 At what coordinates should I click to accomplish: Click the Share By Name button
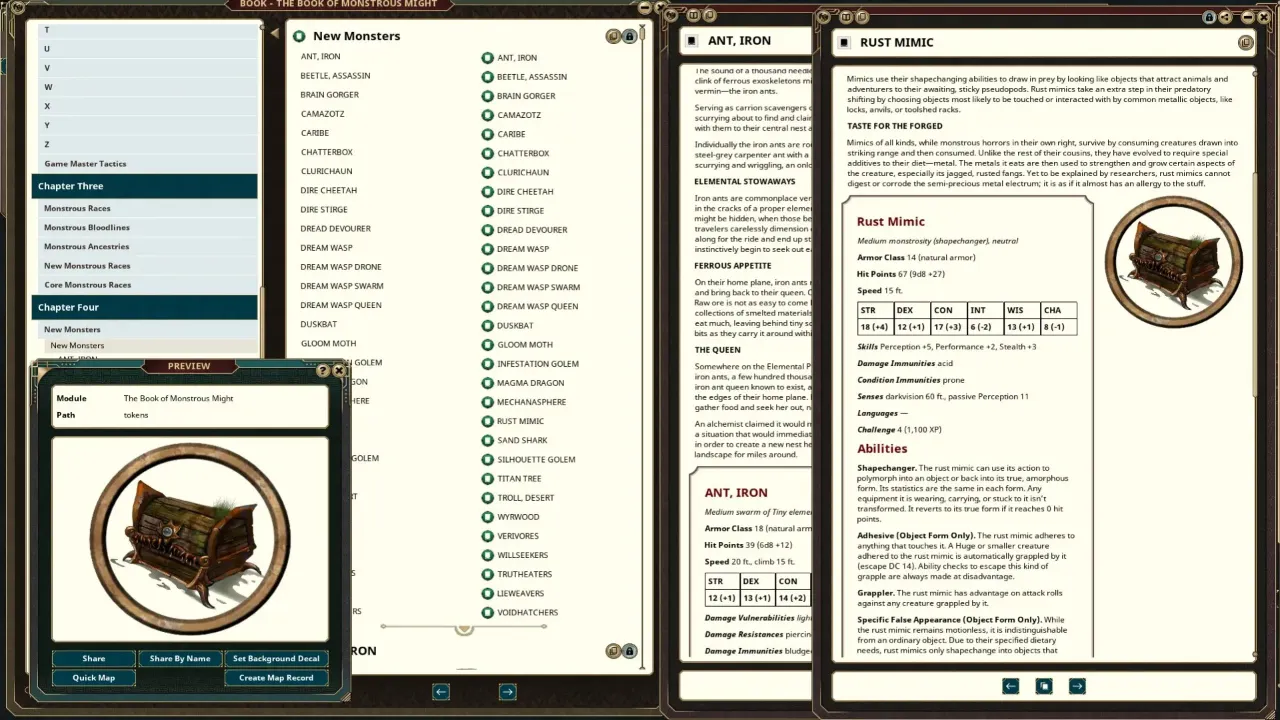(x=180, y=659)
